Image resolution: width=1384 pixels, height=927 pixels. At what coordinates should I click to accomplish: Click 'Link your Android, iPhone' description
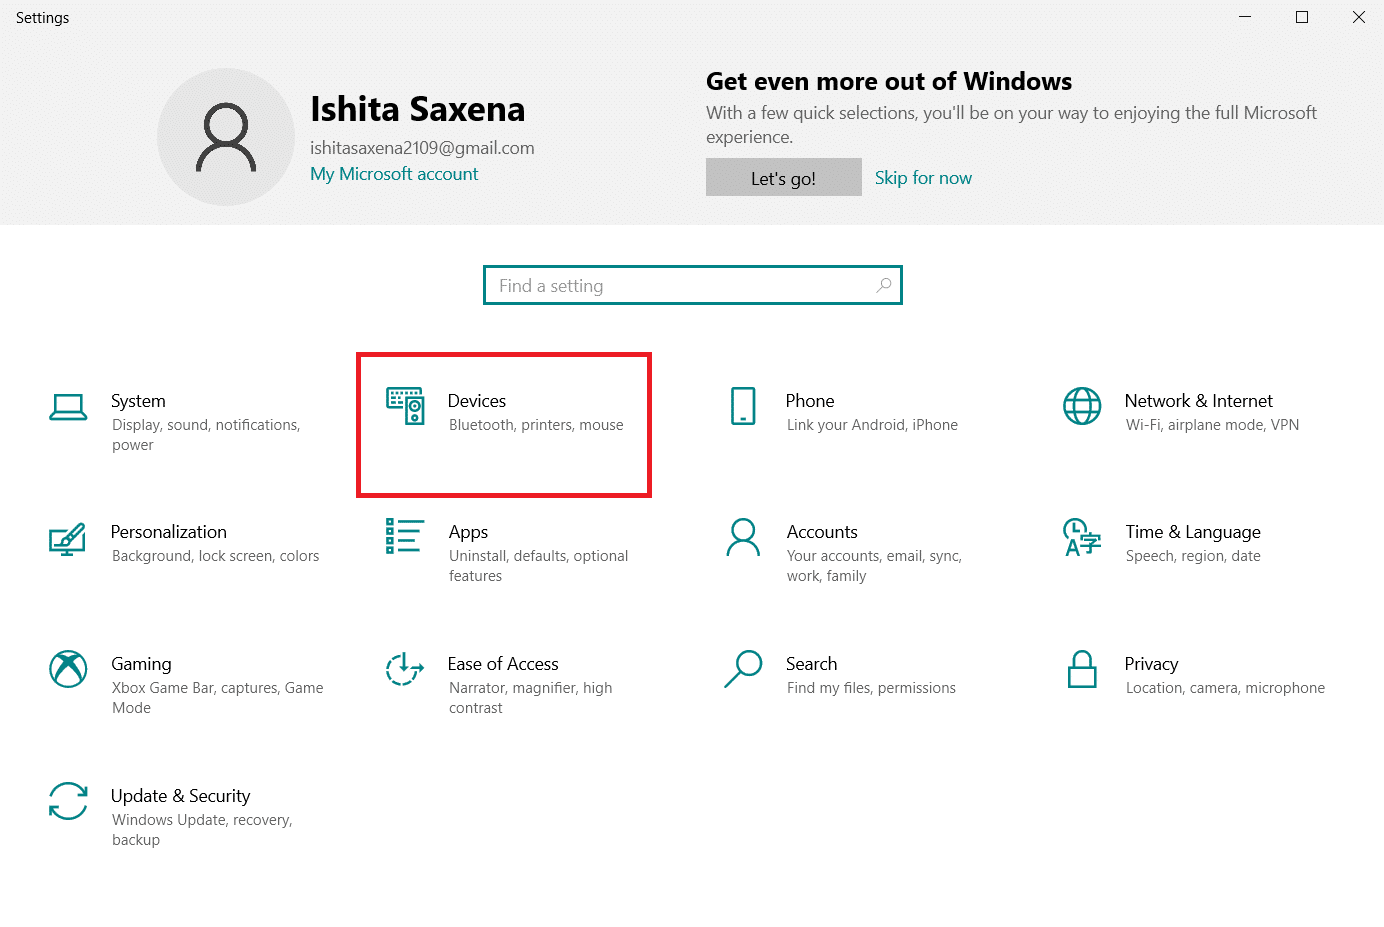pos(872,425)
